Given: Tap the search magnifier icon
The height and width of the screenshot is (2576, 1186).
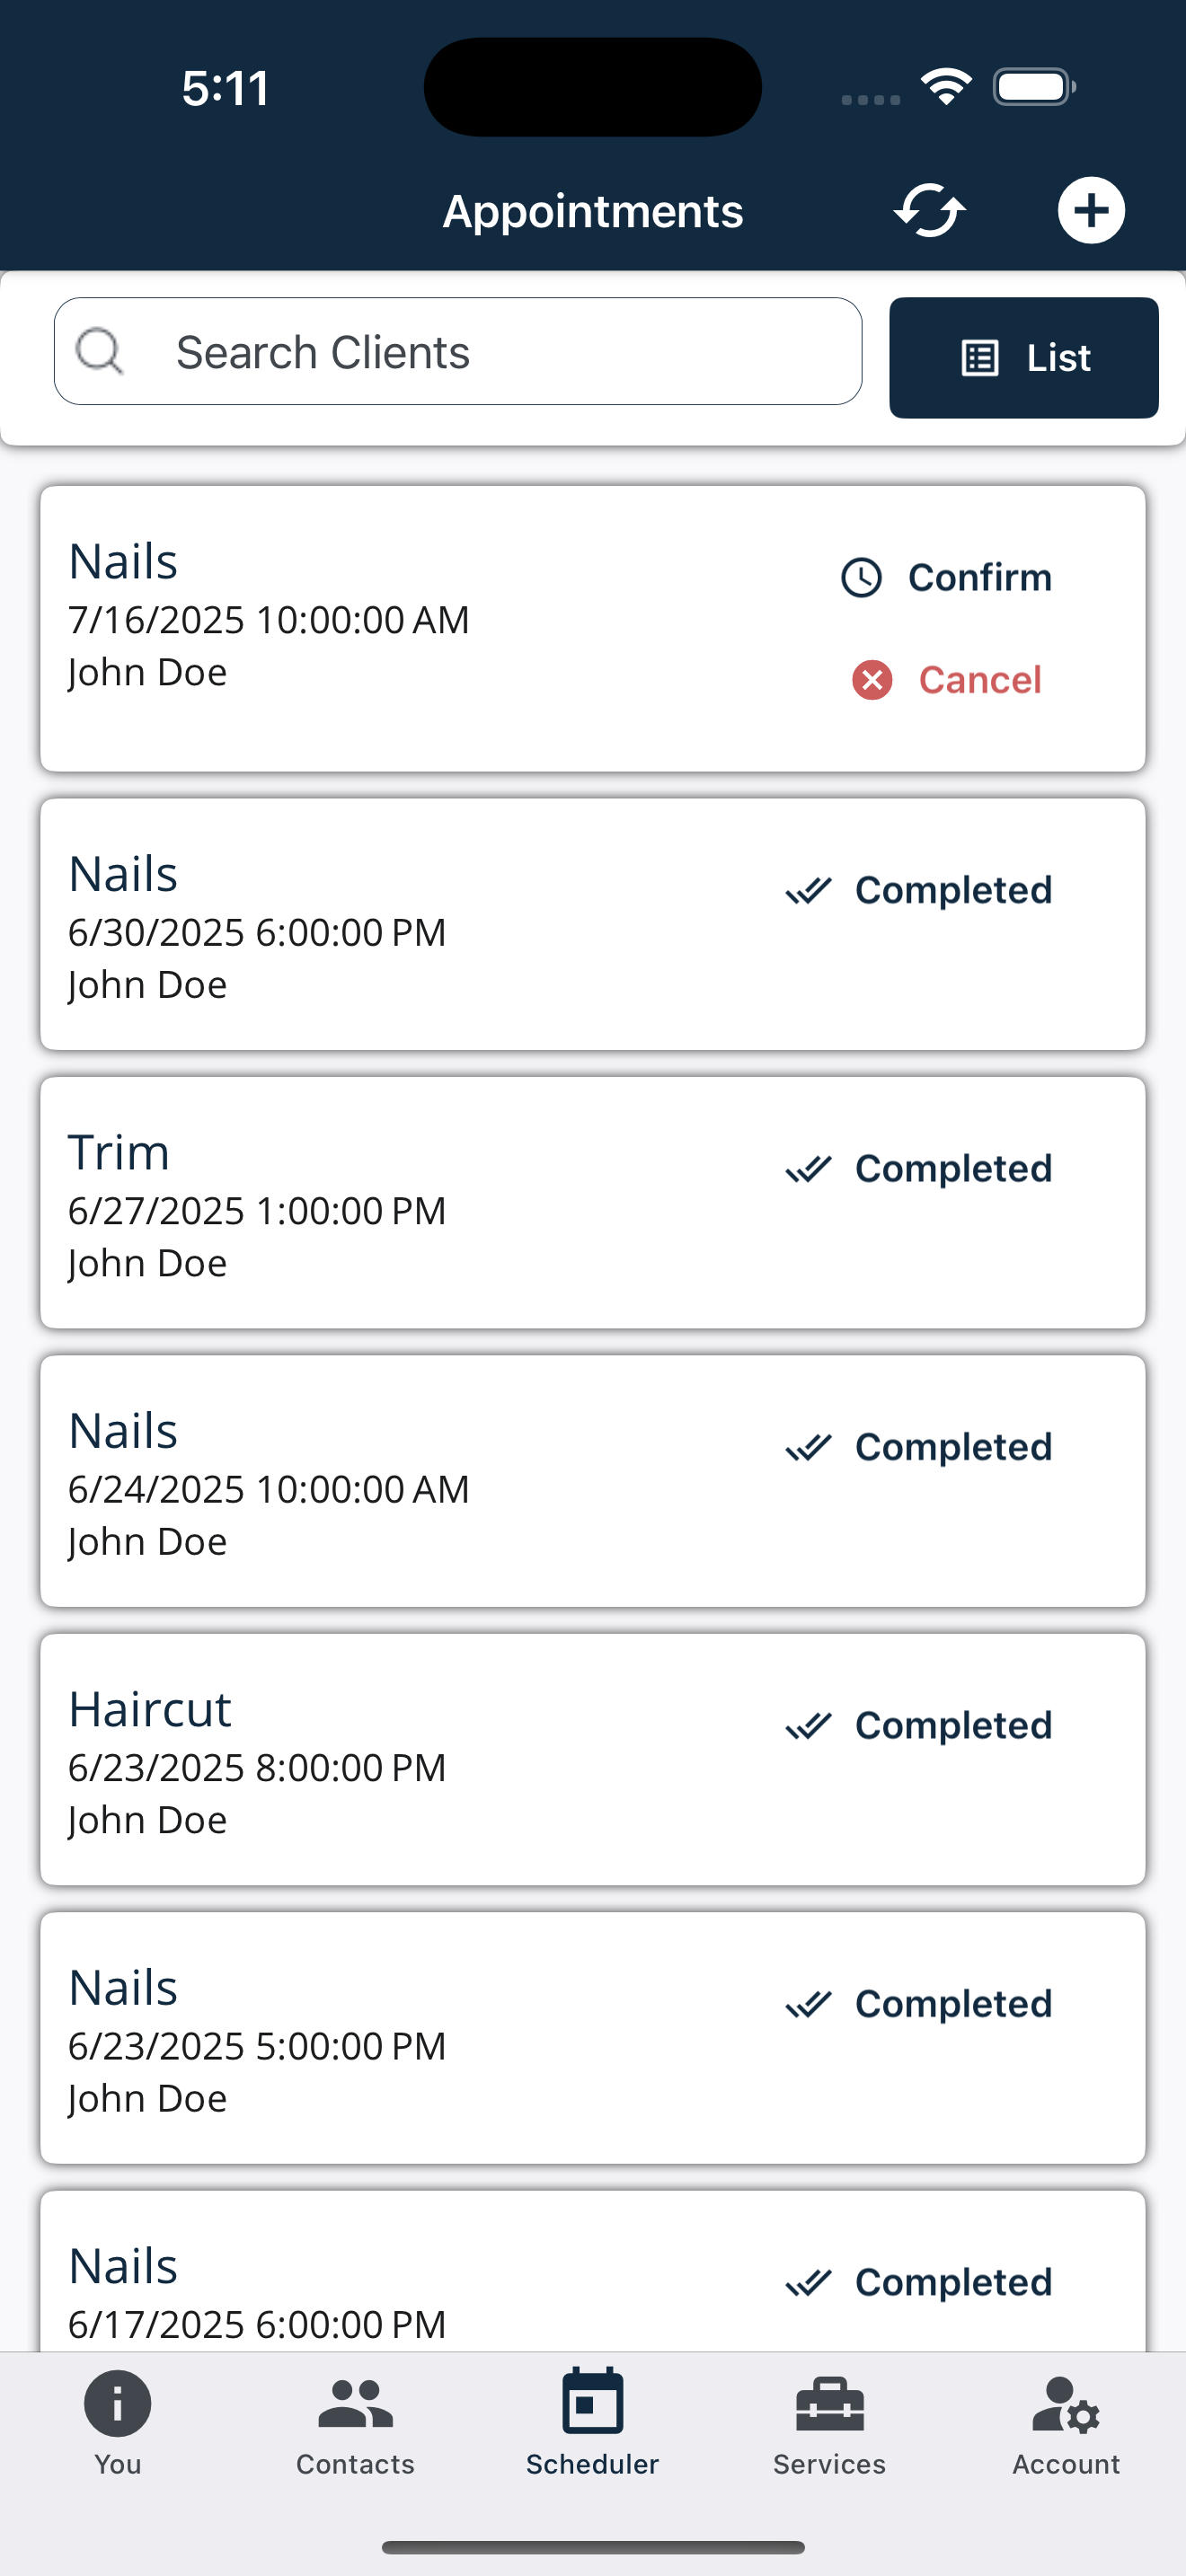Looking at the screenshot, I should (x=100, y=351).
